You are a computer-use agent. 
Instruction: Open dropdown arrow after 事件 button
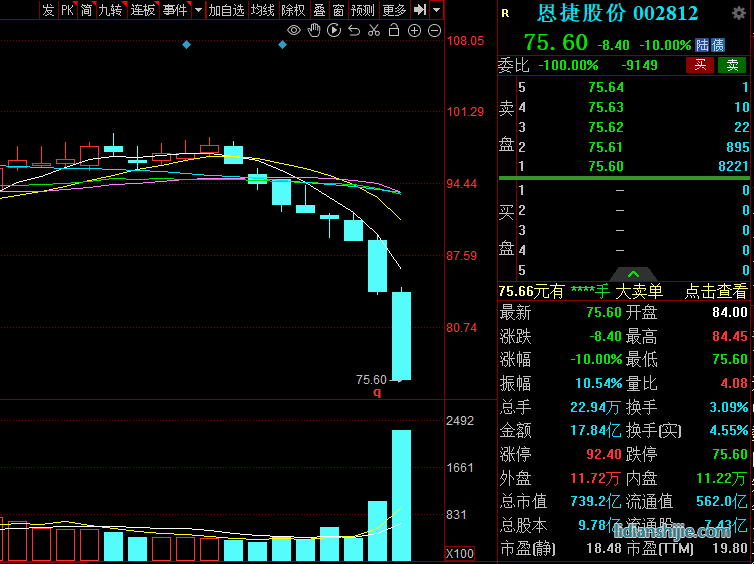[x=198, y=10]
